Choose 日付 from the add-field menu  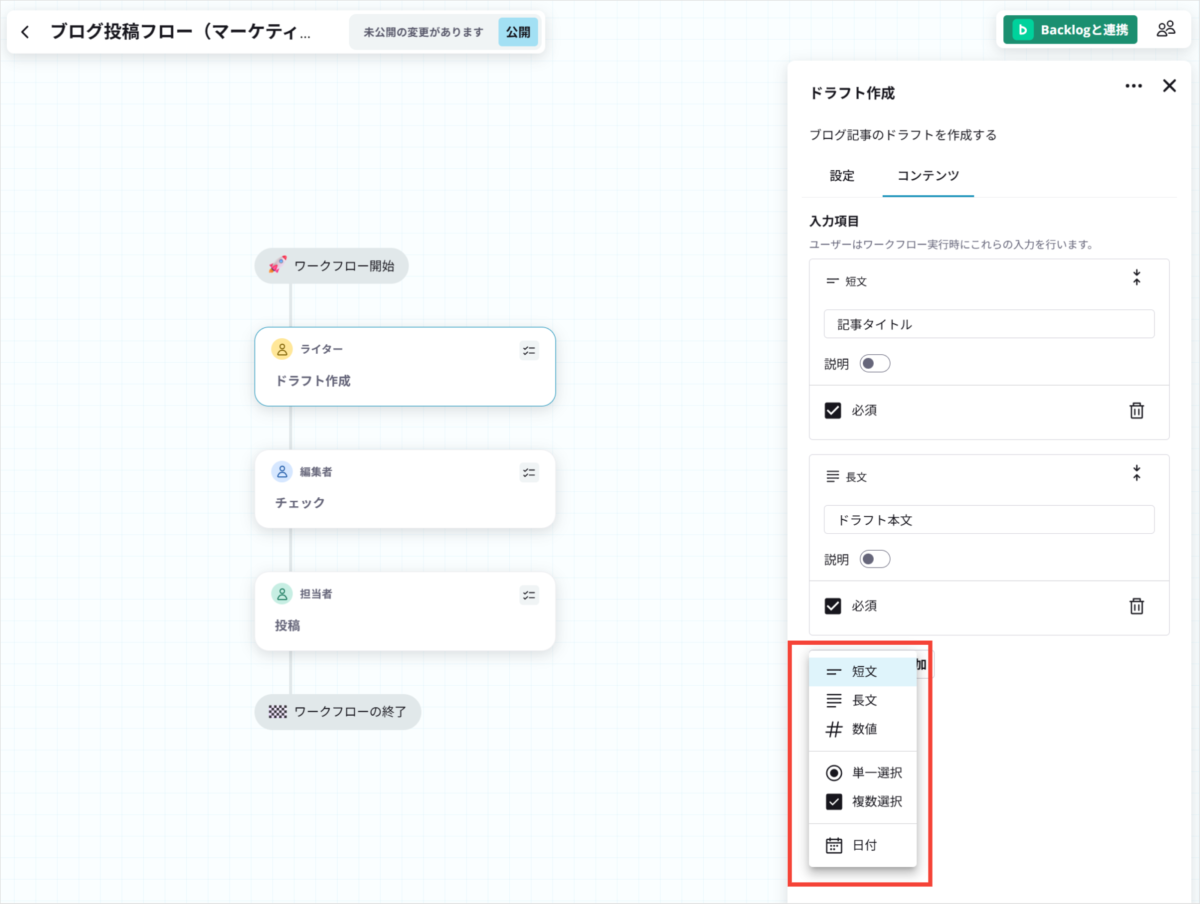click(x=862, y=845)
